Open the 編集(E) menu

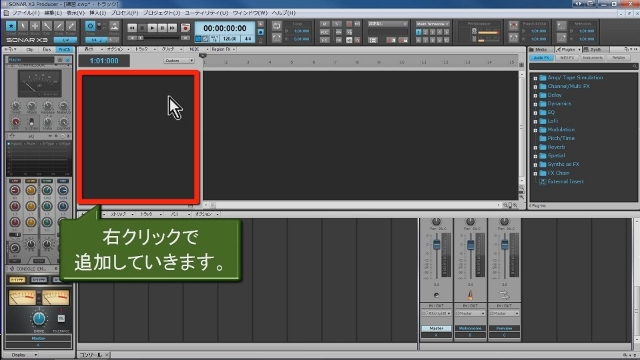[53, 13]
